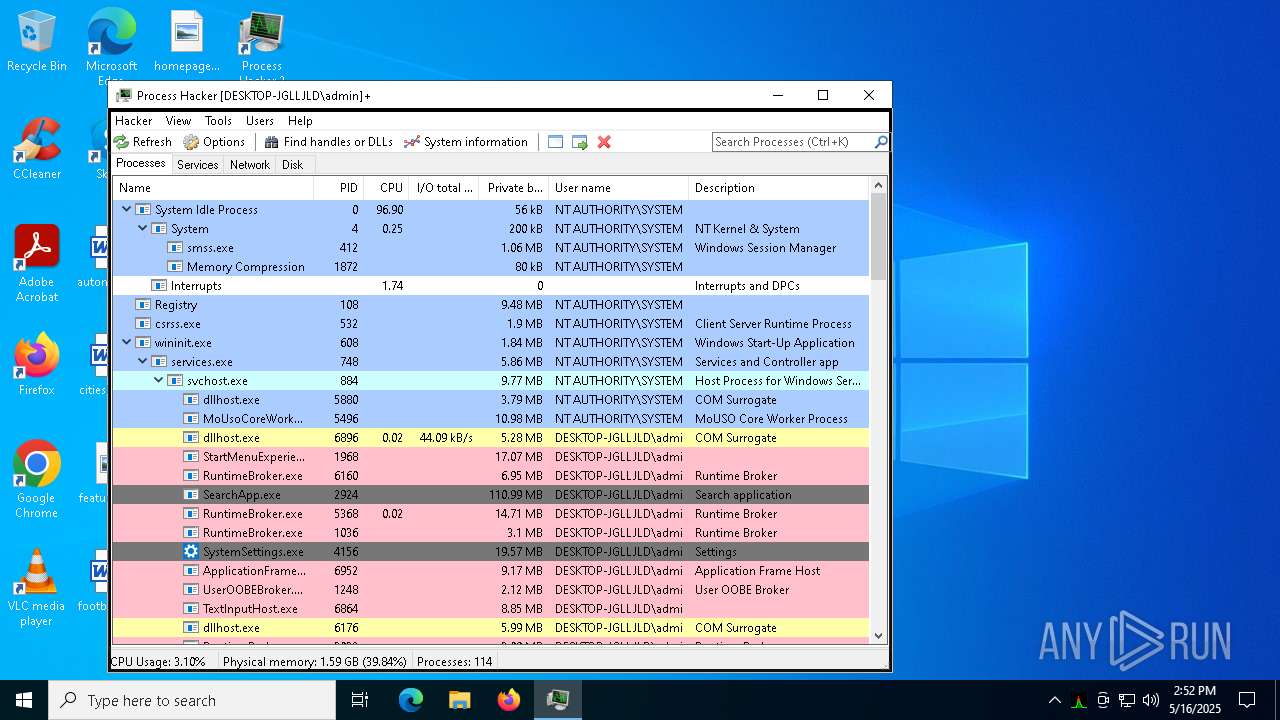Launch Edge from the taskbar

point(411,700)
